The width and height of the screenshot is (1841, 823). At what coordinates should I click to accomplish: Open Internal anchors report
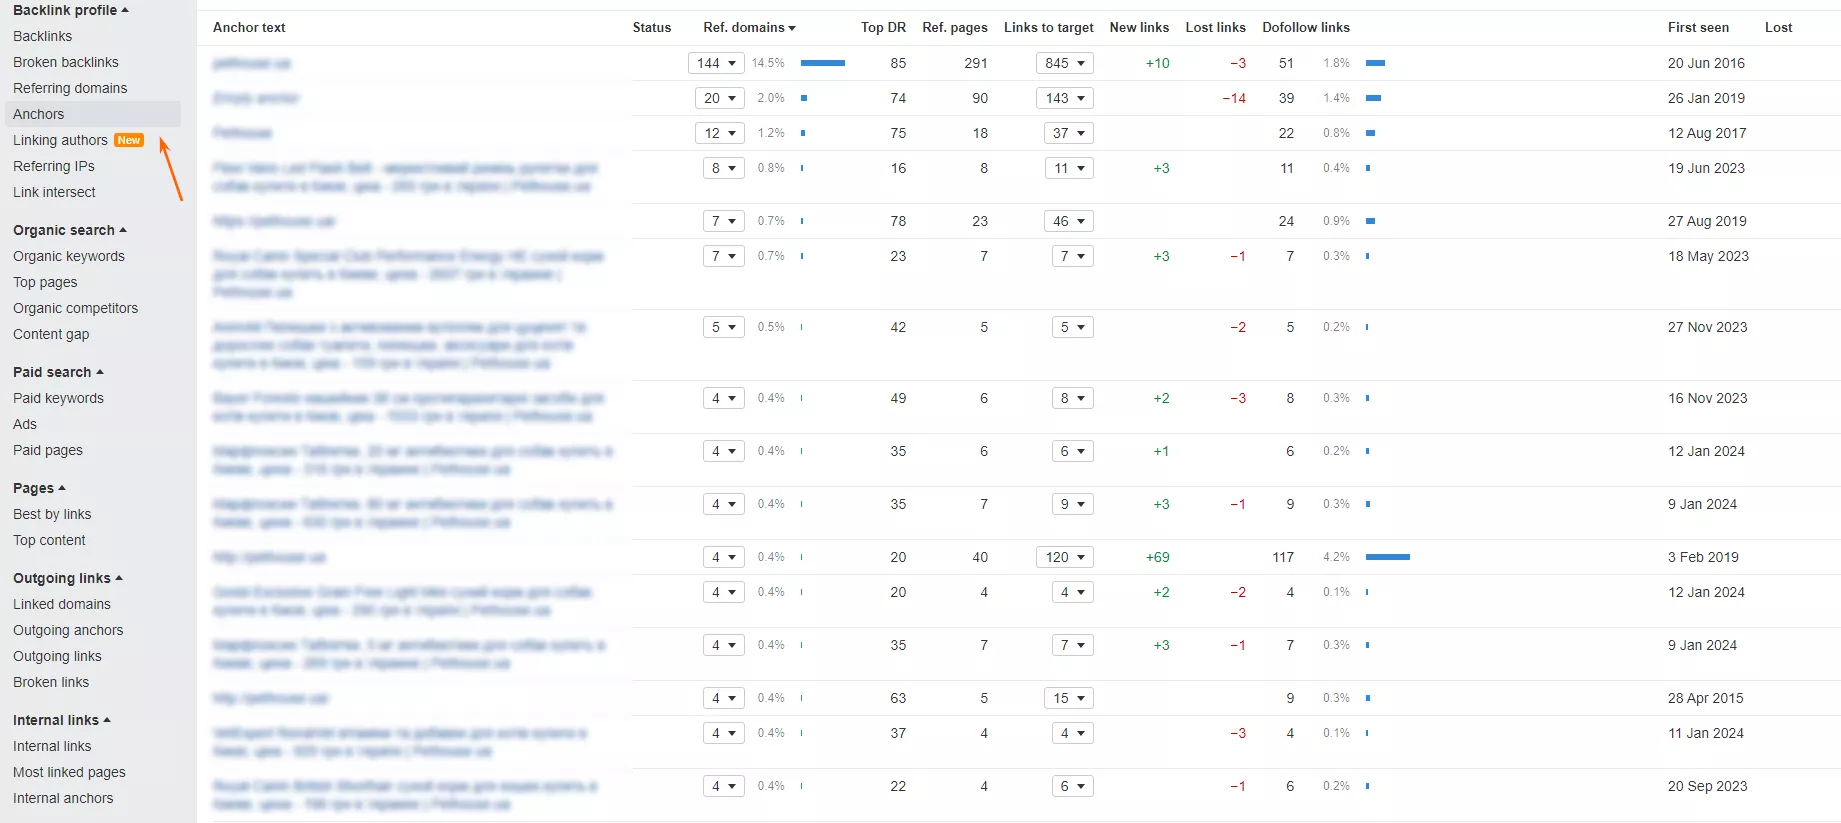pos(63,798)
